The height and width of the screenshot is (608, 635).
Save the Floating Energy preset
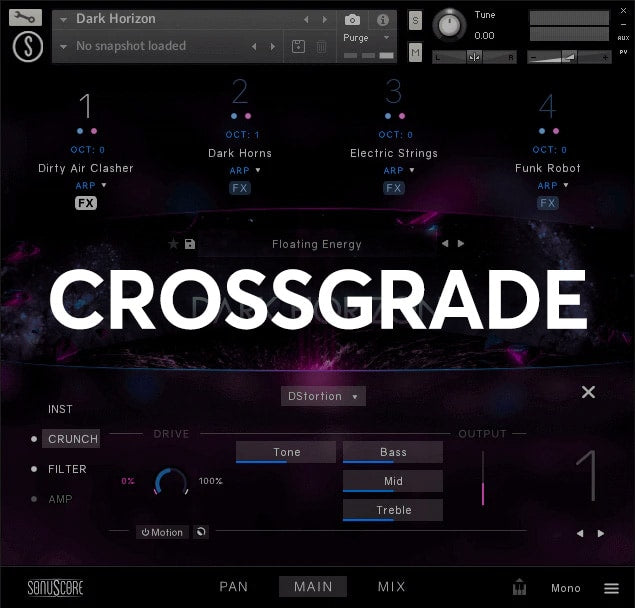click(x=190, y=244)
